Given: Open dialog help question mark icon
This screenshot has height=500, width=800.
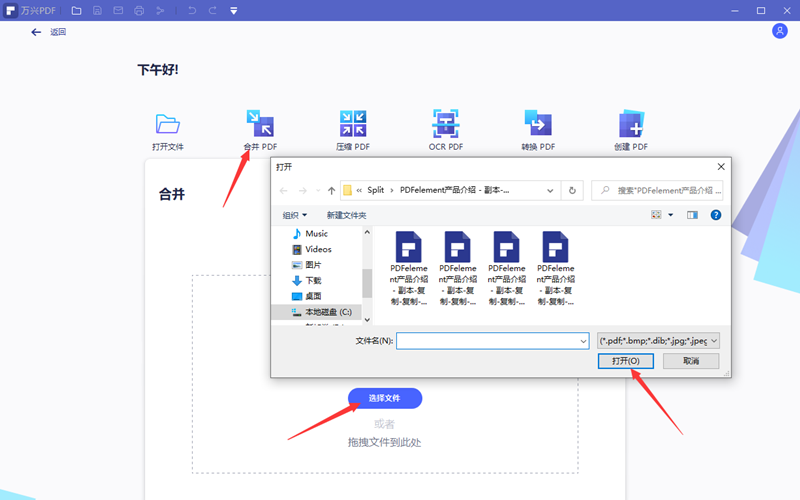Looking at the screenshot, I should click(x=716, y=215).
